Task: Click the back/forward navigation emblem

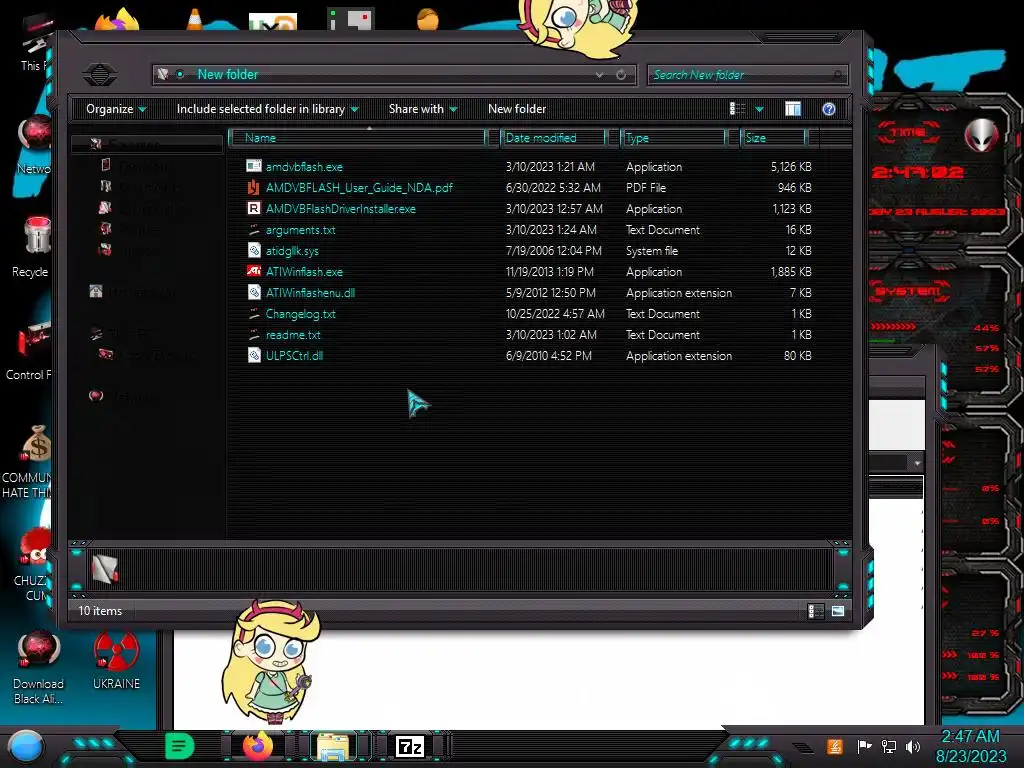Action: point(100,74)
